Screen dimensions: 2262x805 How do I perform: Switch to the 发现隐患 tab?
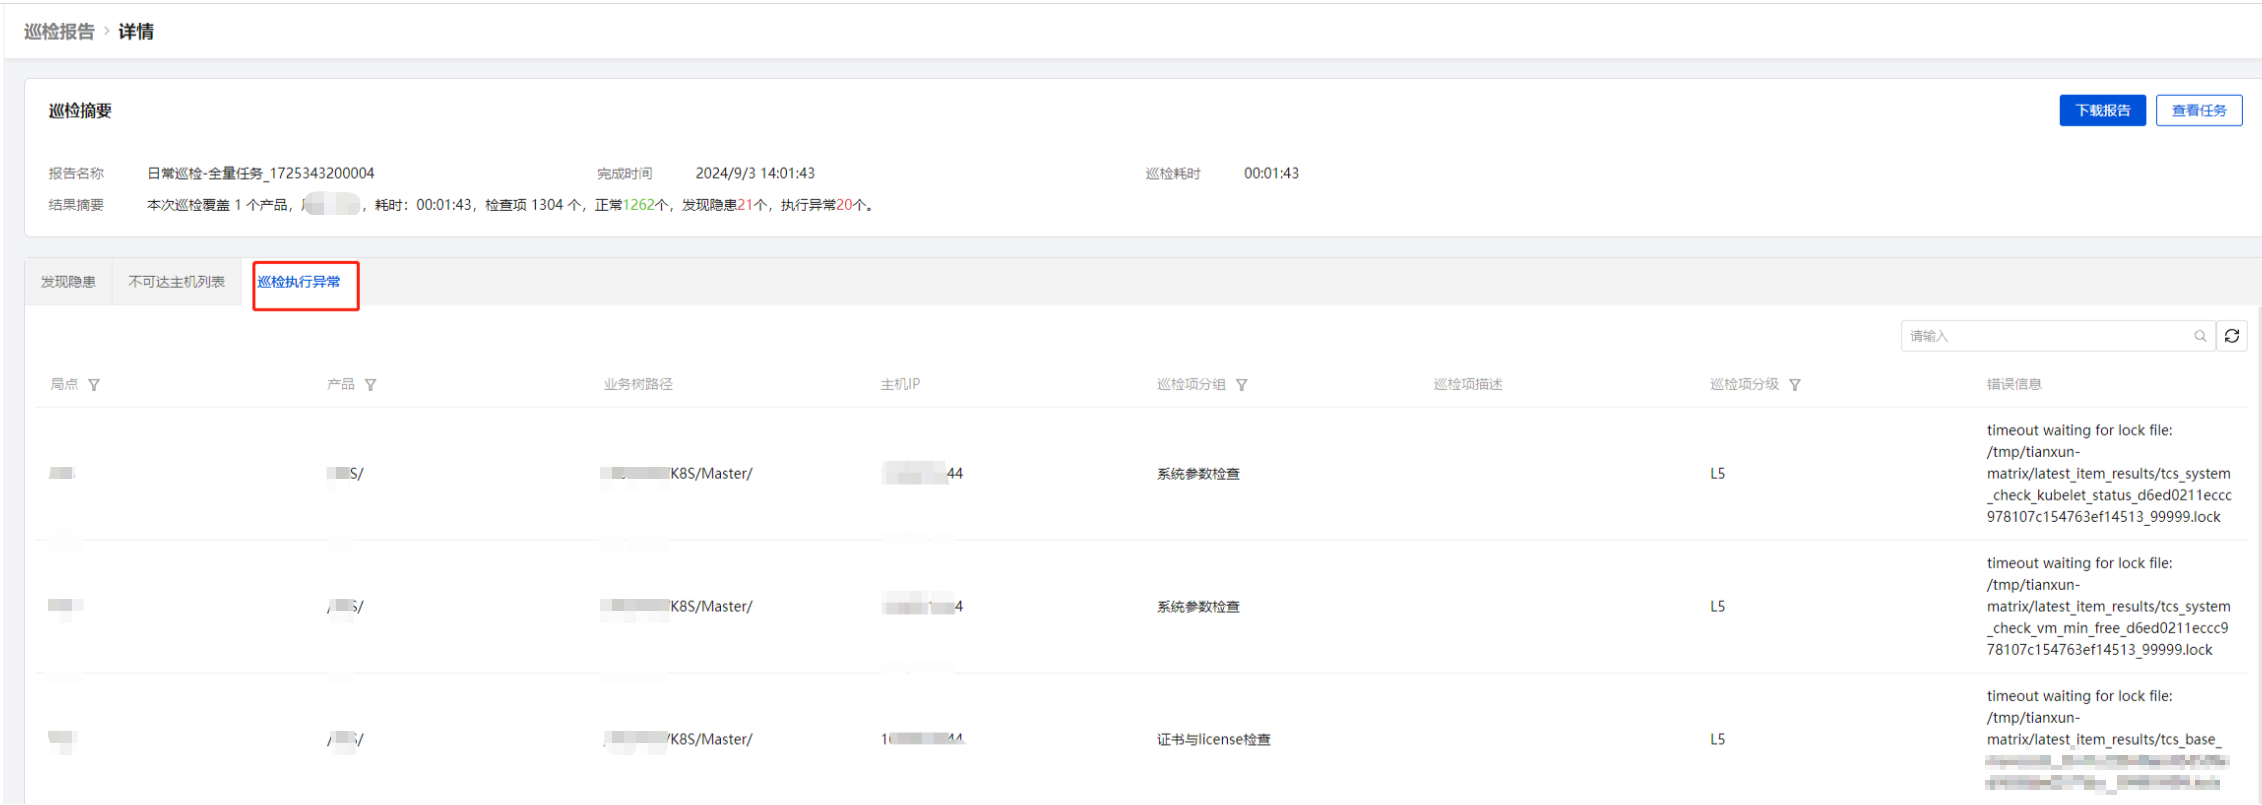[68, 282]
